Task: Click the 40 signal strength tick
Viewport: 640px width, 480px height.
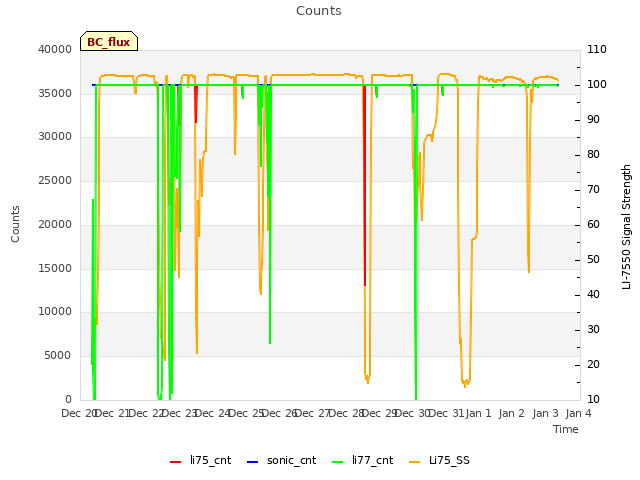Action: point(593,295)
